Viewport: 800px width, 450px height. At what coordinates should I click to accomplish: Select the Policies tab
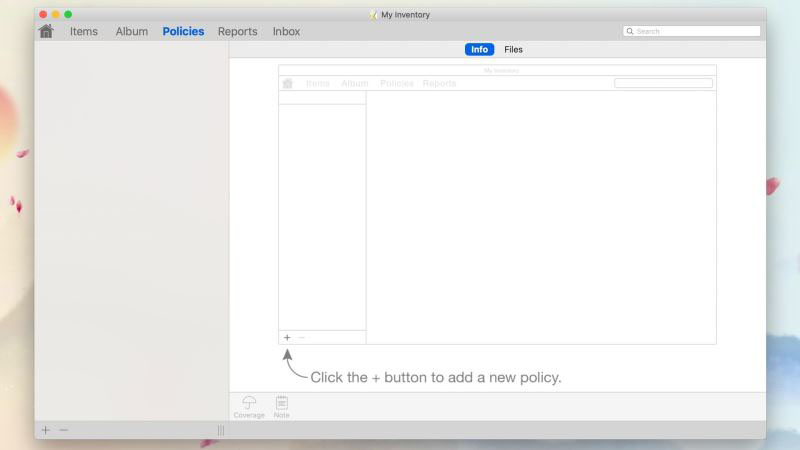tap(183, 32)
